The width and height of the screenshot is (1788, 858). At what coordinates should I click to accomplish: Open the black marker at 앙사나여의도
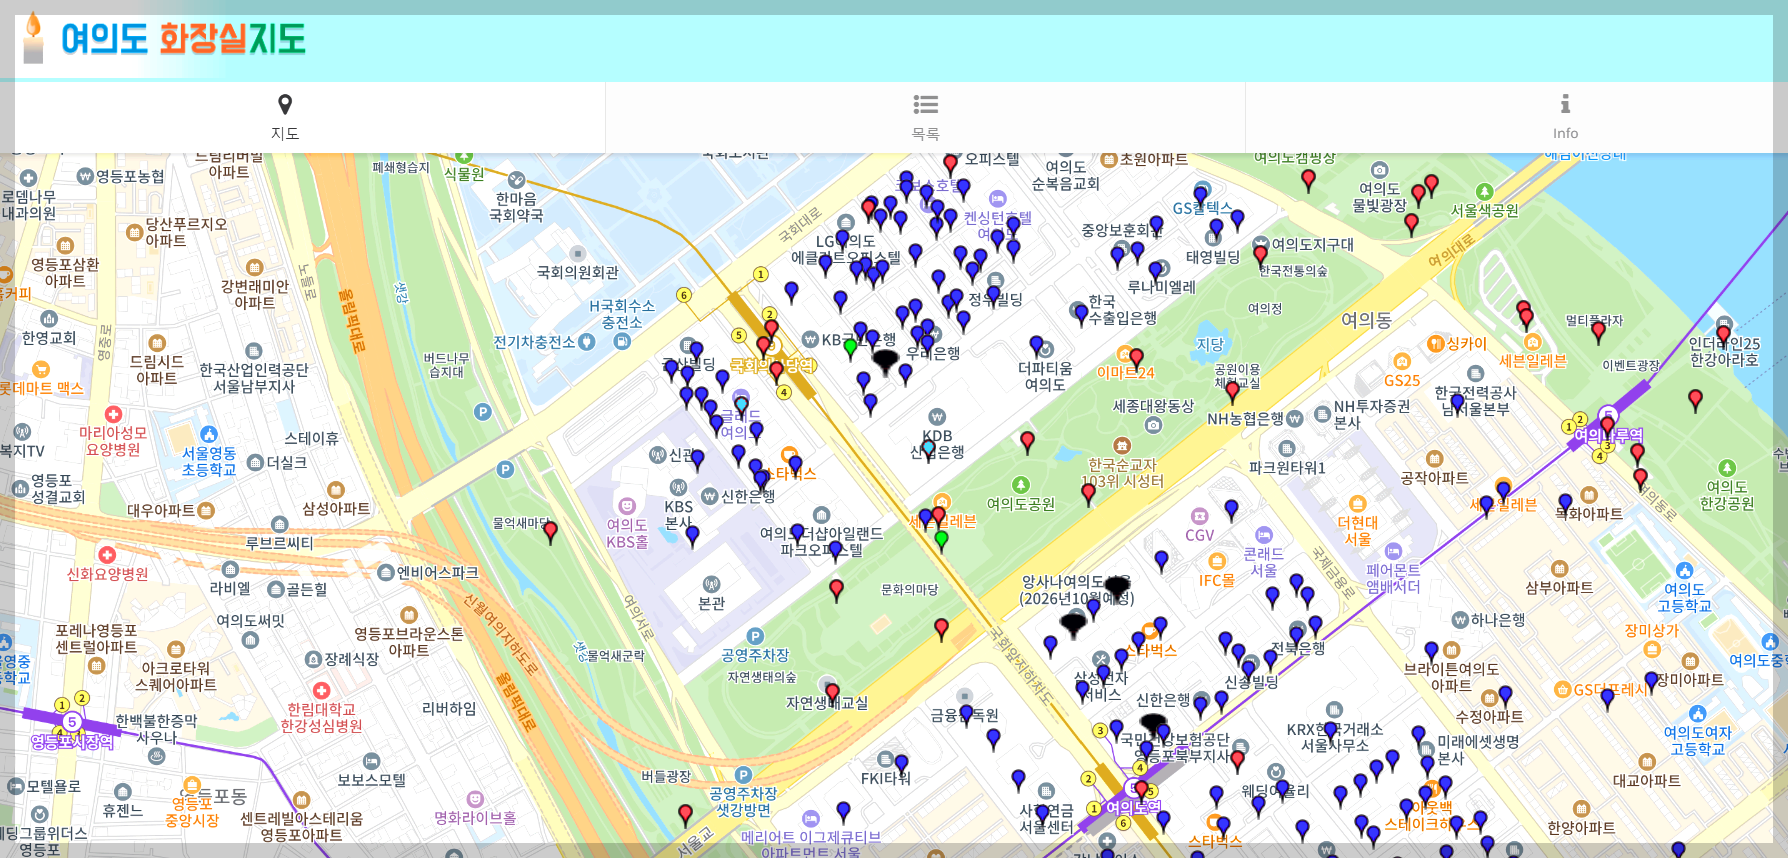click(x=1117, y=587)
